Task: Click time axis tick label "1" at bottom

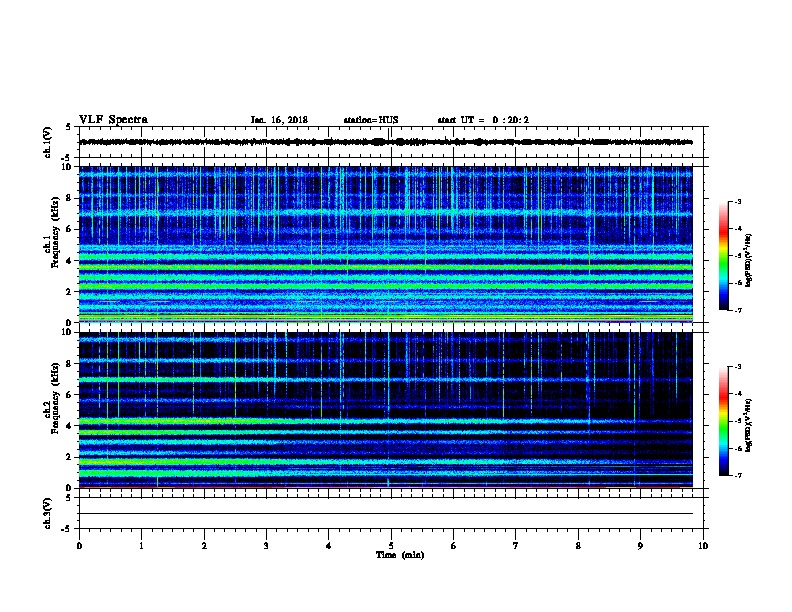Action: click(141, 545)
